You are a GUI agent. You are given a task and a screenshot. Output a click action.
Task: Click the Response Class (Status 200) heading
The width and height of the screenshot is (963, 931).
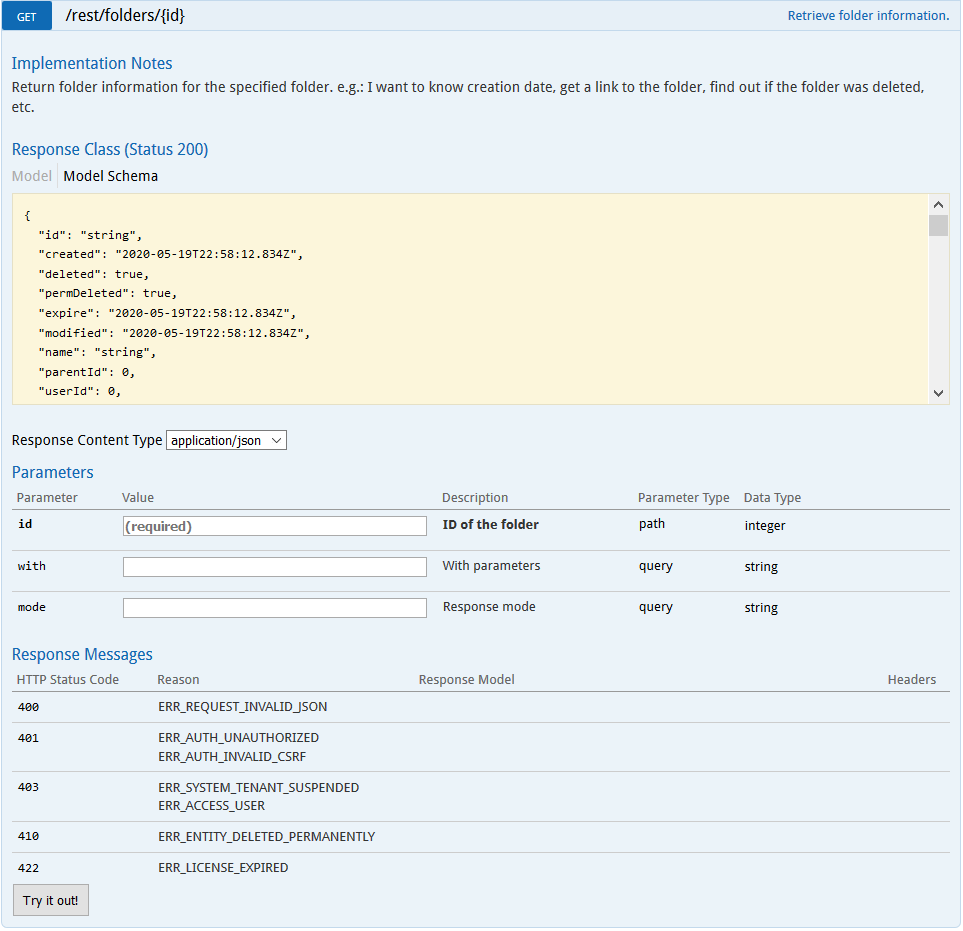[x=110, y=149]
